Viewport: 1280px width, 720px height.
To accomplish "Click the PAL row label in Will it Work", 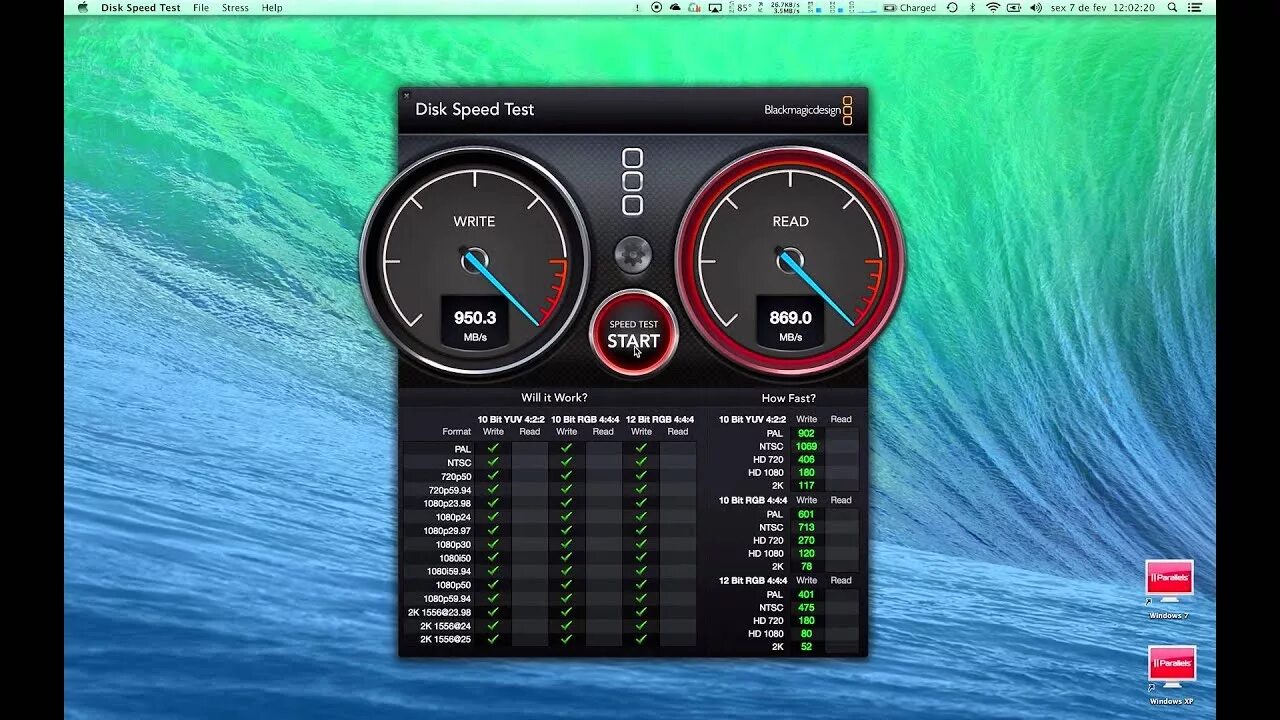I will (x=462, y=450).
